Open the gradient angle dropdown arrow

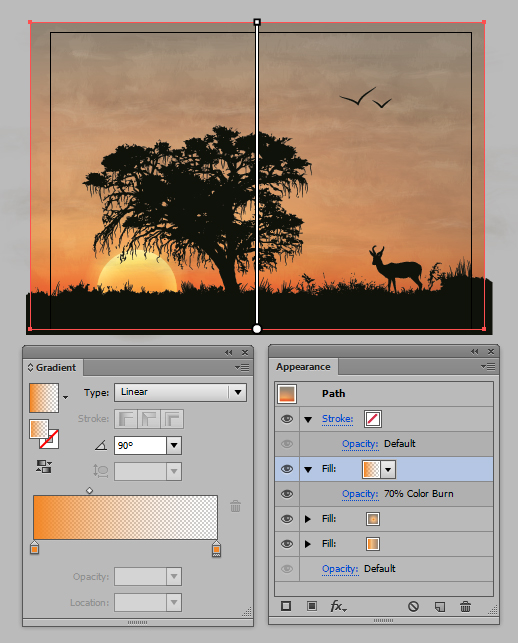click(x=174, y=445)
